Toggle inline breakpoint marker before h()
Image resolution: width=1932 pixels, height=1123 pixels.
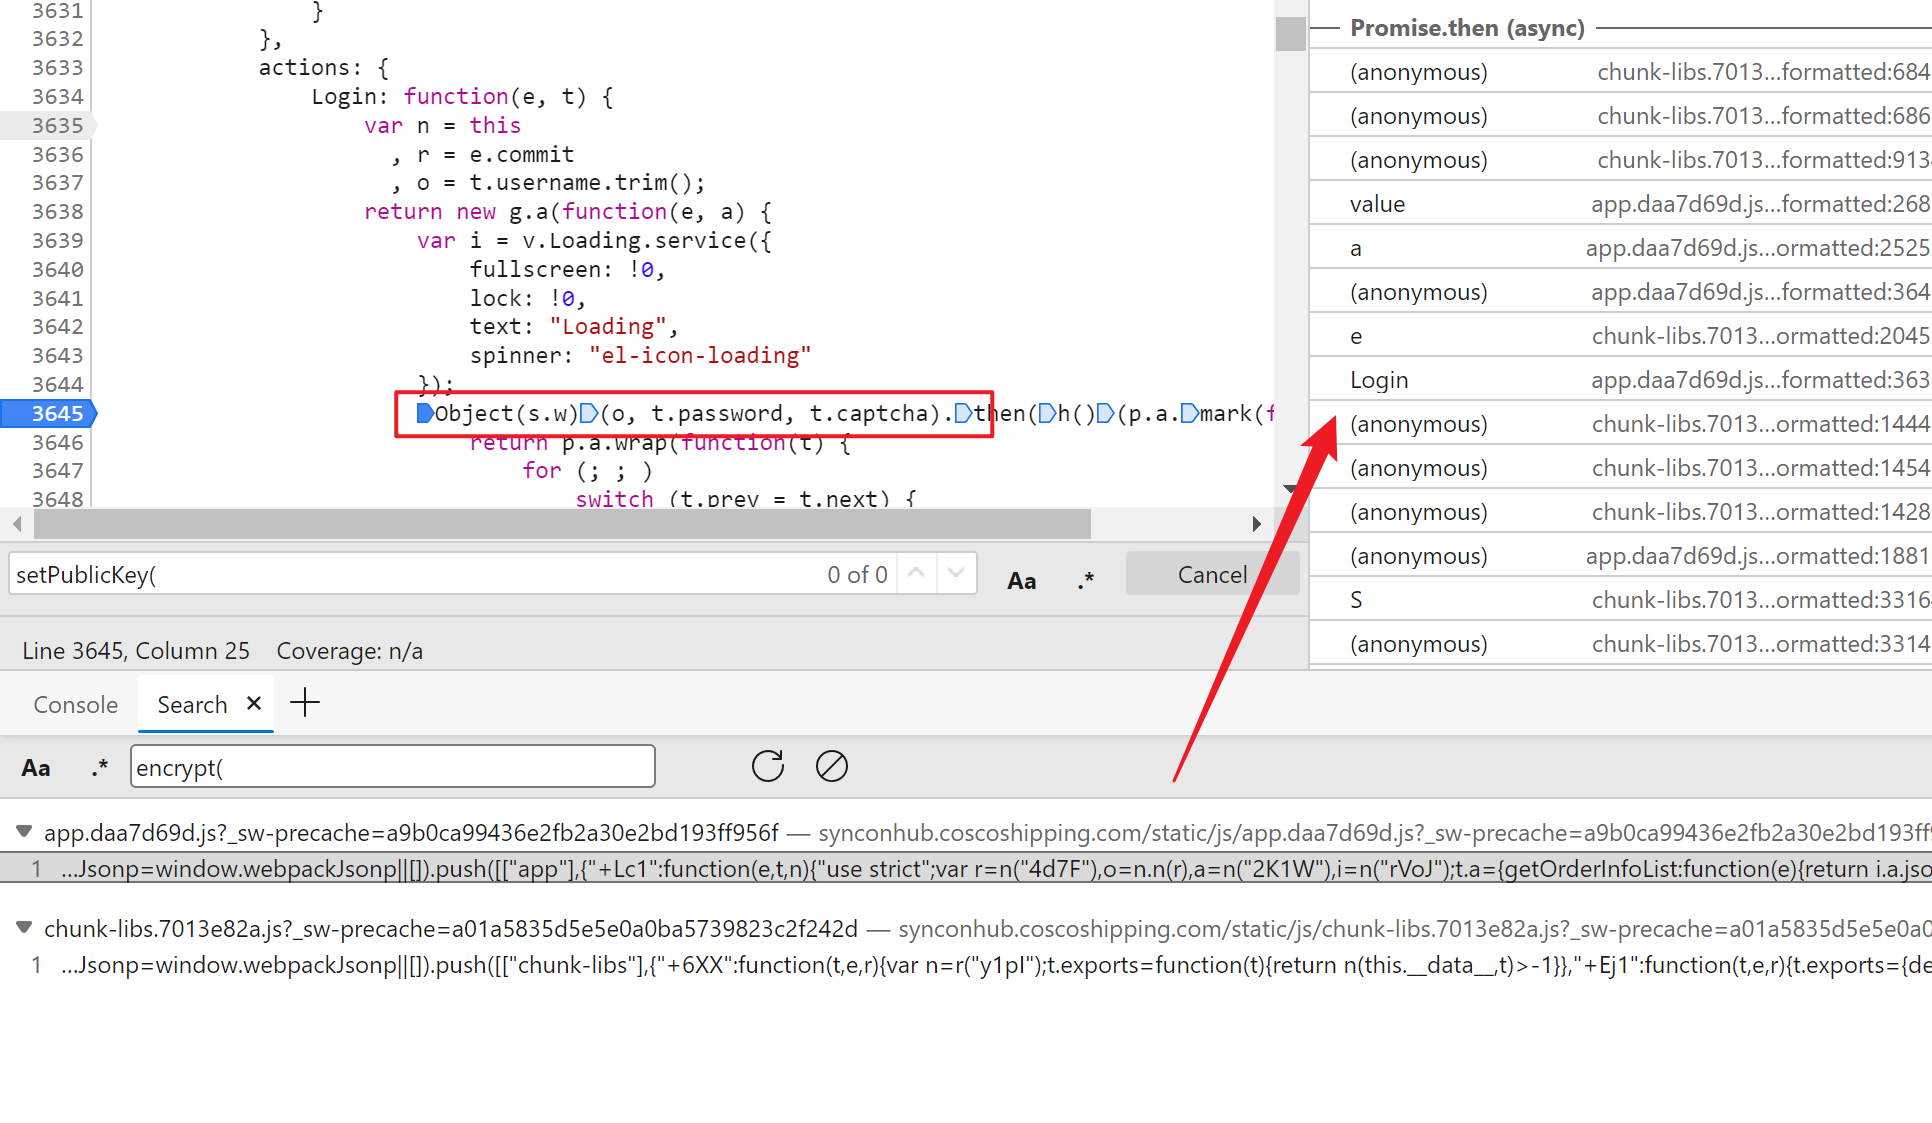coord(1047,413)
